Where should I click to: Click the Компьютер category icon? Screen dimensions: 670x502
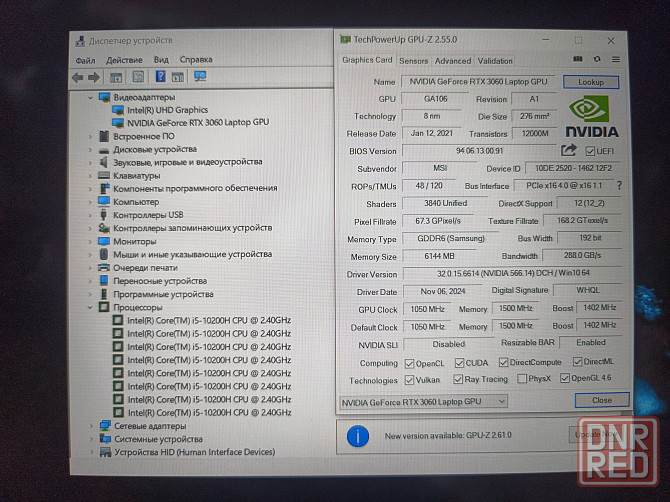[x=104, y=201]
